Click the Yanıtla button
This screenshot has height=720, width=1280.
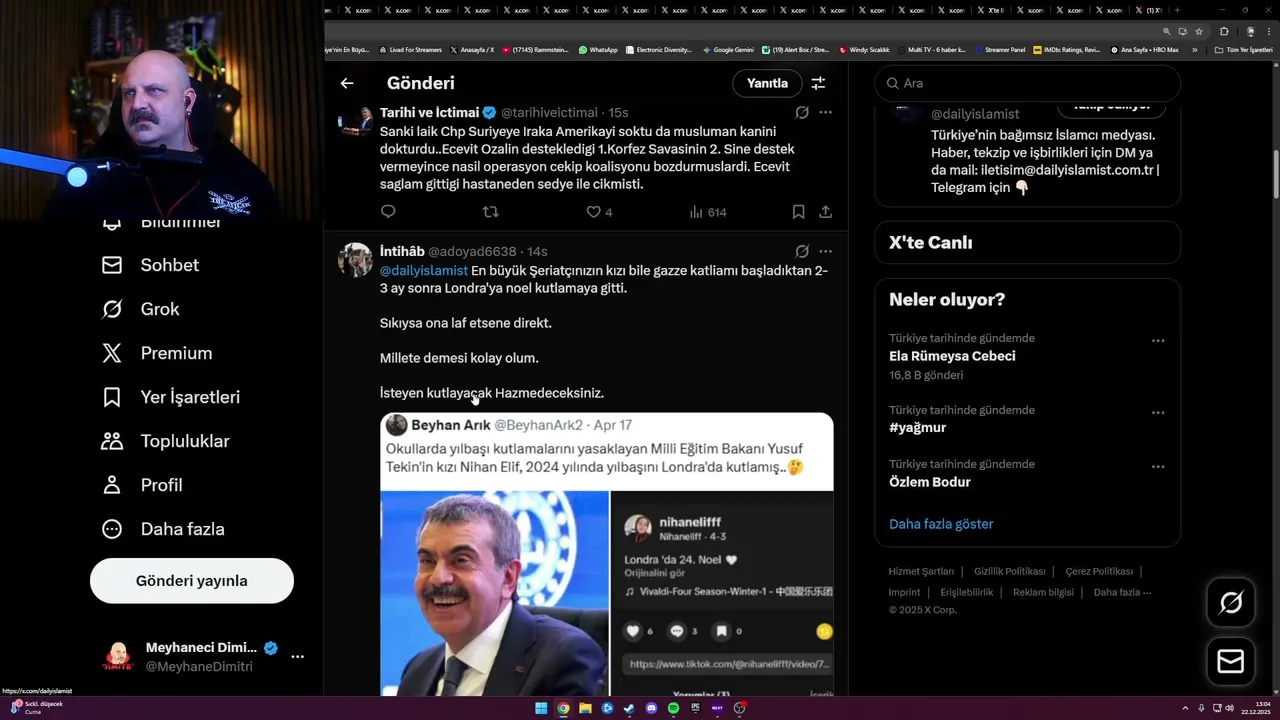(x=767, y=83)
